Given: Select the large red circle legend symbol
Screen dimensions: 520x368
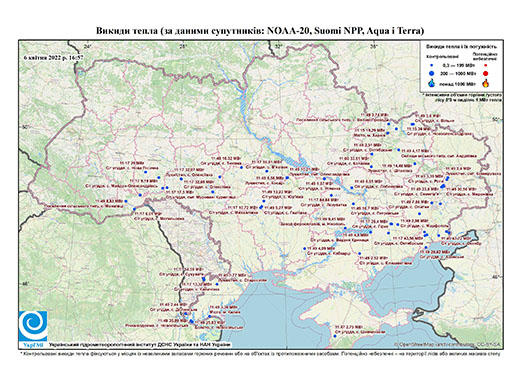Looking at the screenshot, I should pyautogui.click(x=486, y=73).
